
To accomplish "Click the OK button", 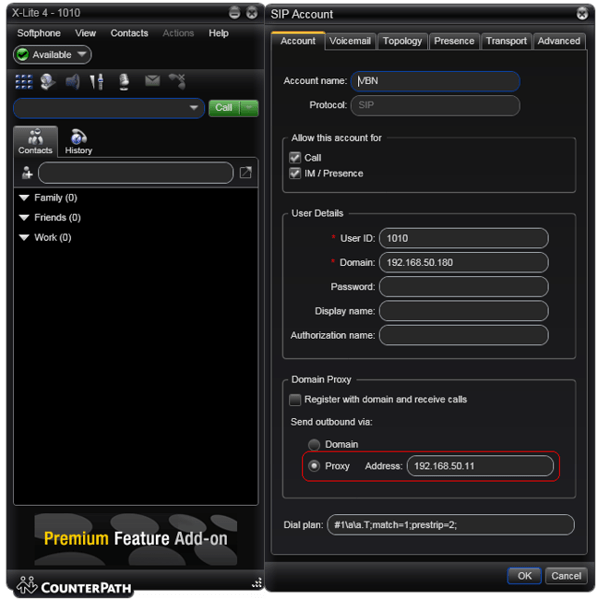I will [x=524, y=576].
